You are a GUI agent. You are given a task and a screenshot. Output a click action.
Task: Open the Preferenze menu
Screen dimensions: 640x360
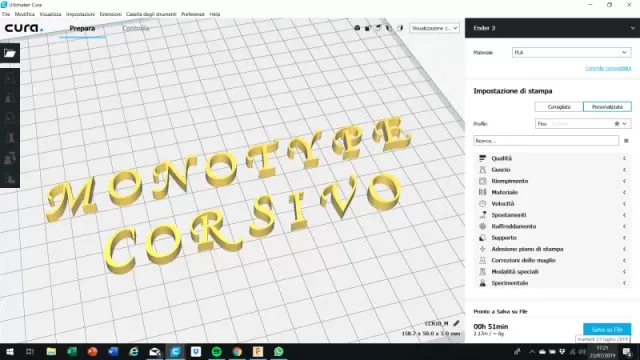(193, 14)
